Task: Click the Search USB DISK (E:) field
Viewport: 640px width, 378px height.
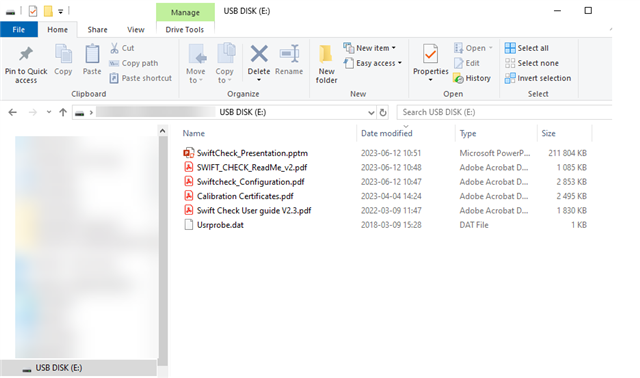Action: [x=504, y=112]
